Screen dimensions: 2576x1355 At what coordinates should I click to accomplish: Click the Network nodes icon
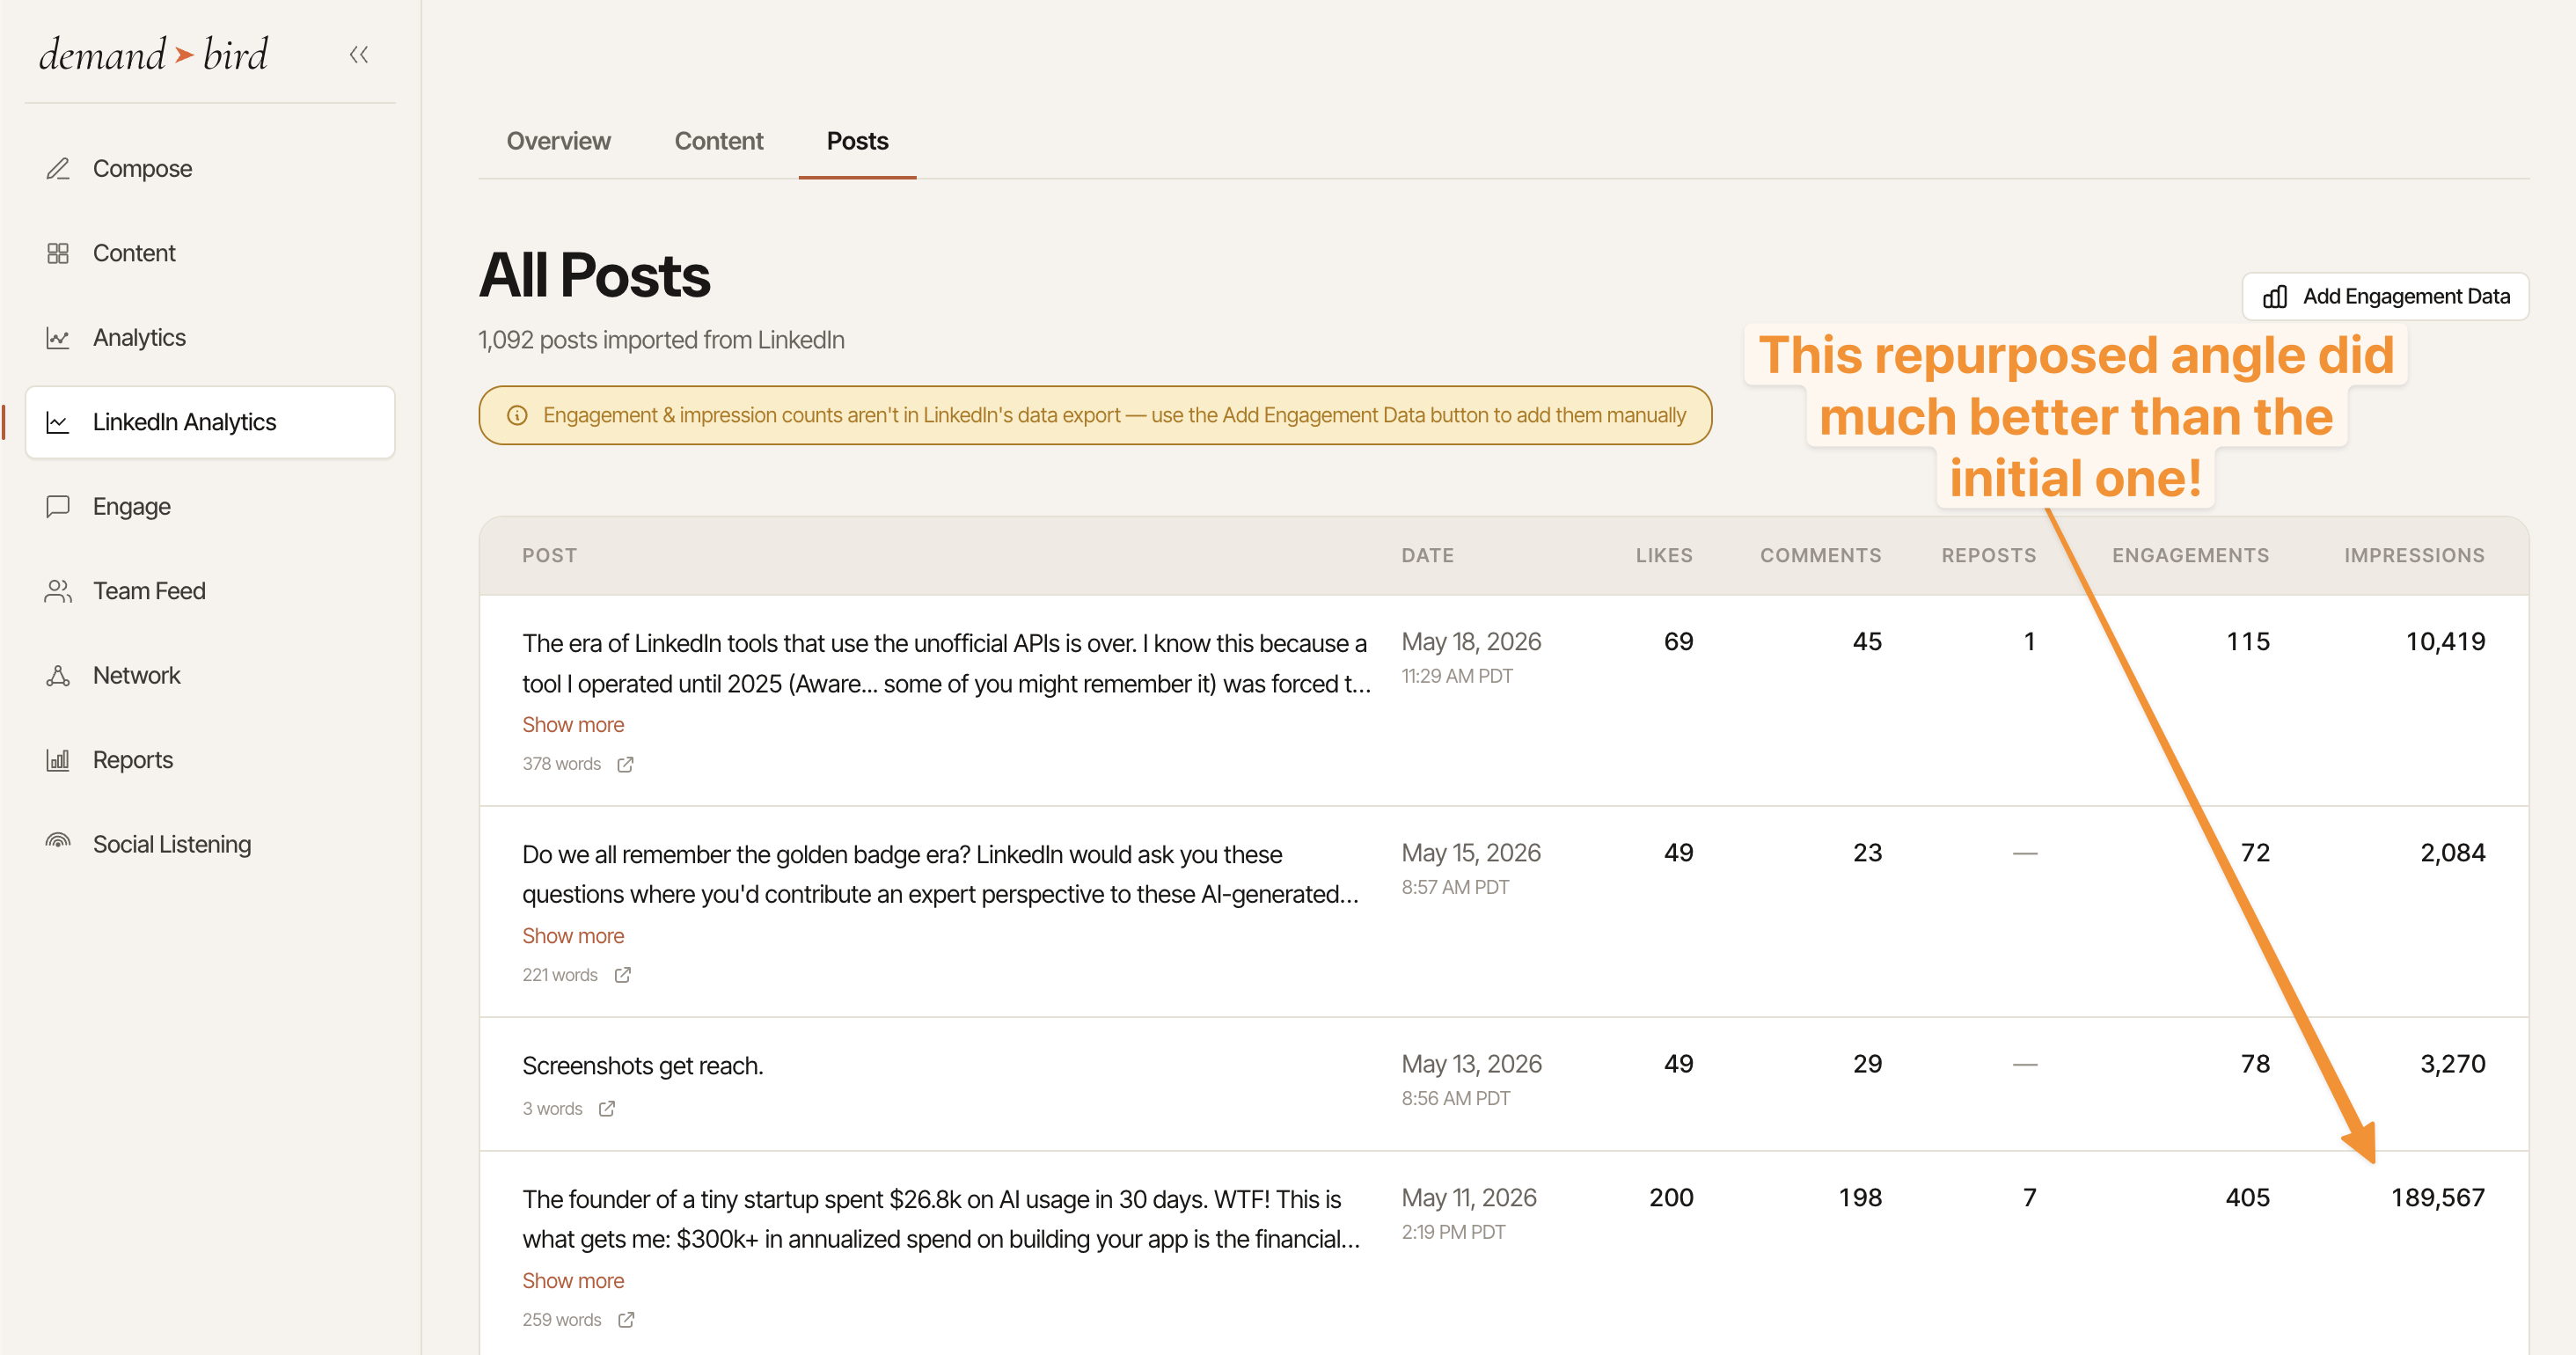pos(58,675)
